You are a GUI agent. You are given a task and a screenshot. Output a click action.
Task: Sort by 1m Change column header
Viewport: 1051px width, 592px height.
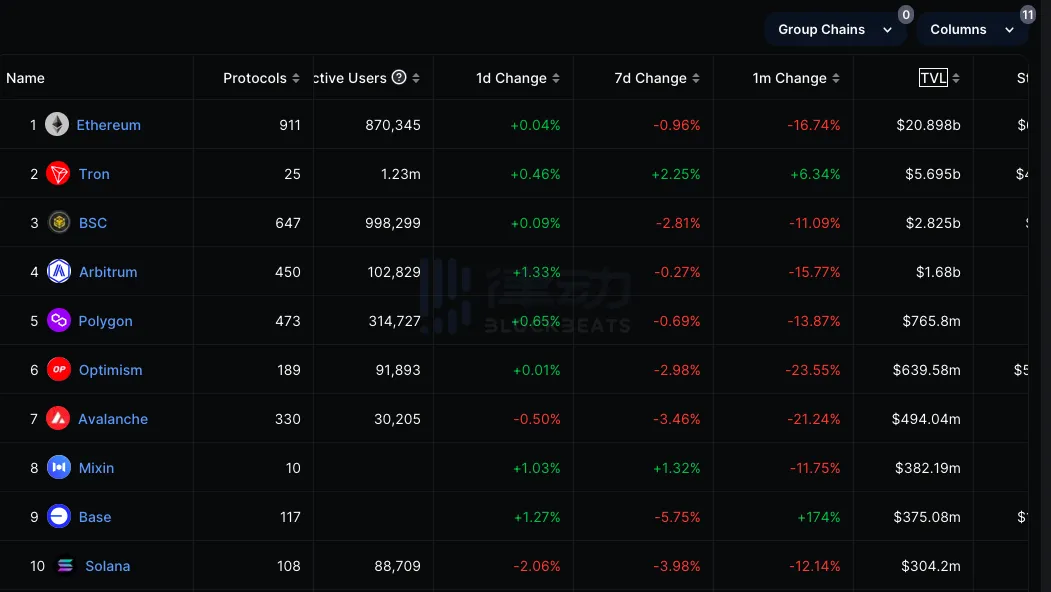(x=796, y=78)
